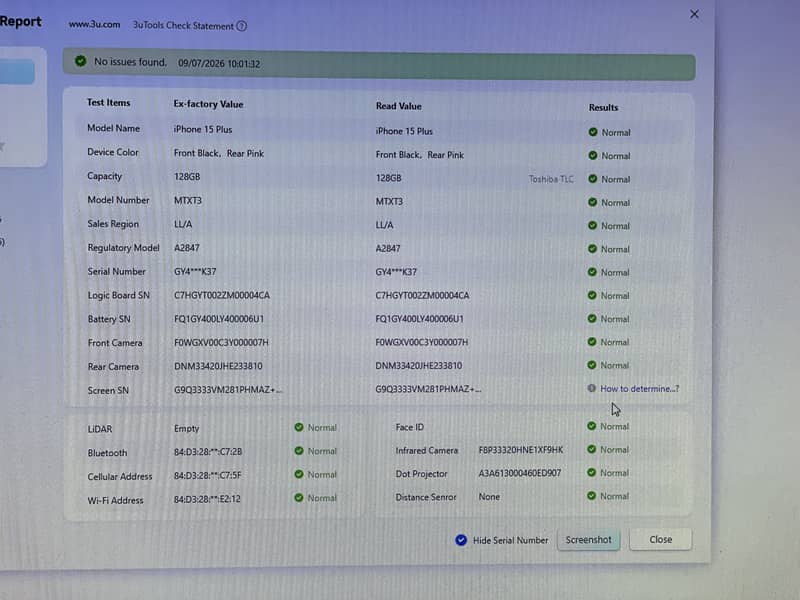Select Dot Projector value A3A613000460ED907
This screenshot has height=600, width=800.
[519, 473]
